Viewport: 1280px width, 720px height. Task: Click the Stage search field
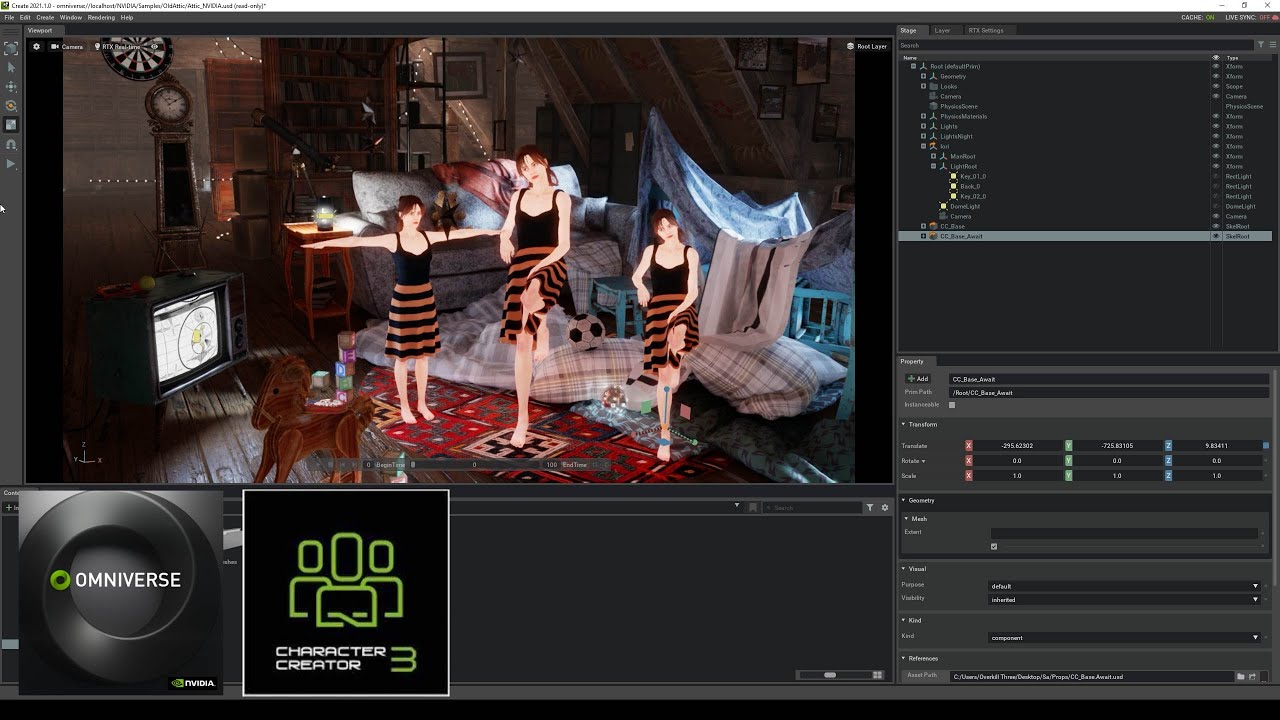[x=1075, y=45]
